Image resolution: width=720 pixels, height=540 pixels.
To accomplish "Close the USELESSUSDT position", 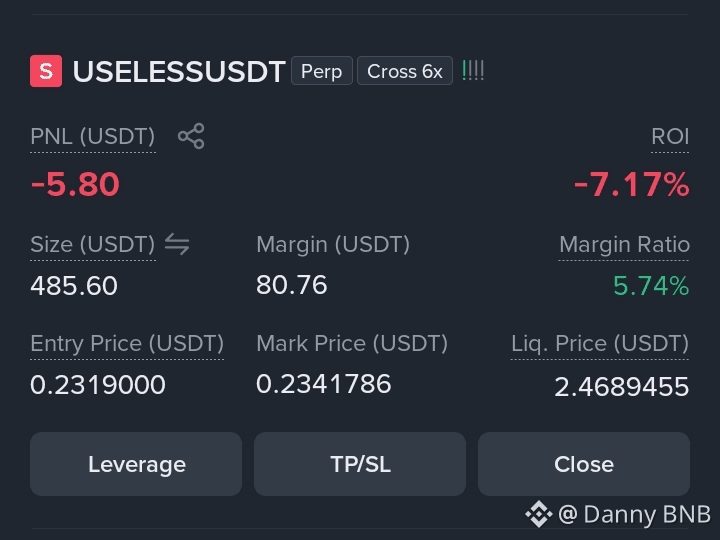I will click(x=584, y=464).
